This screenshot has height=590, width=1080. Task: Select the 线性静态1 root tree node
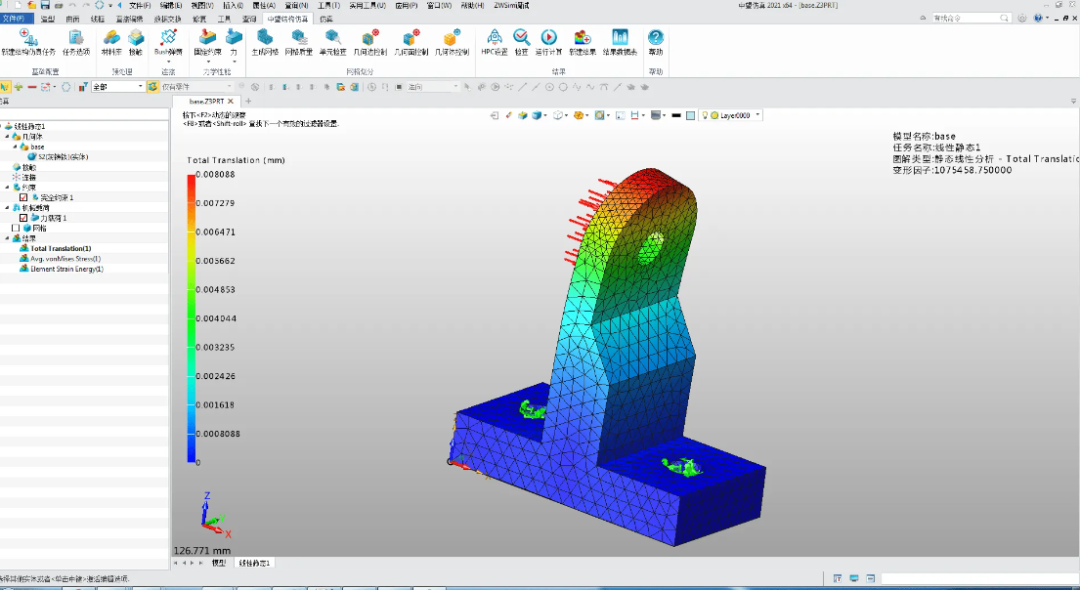30,127
